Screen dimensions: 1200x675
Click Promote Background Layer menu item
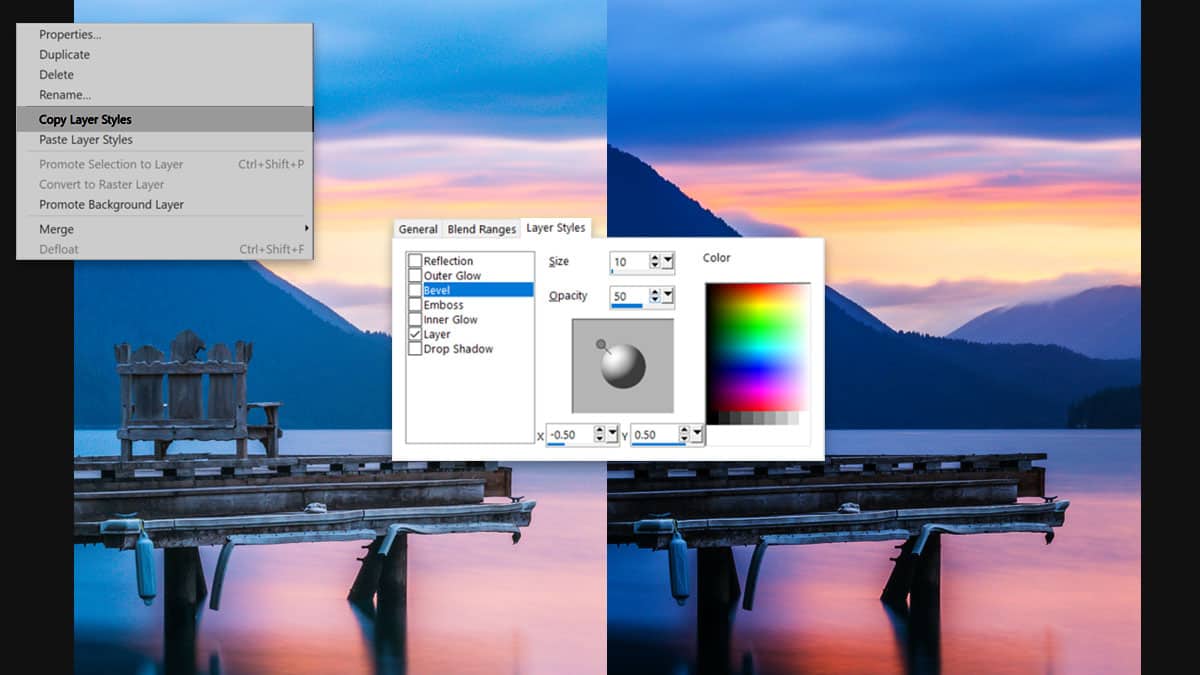click(111, 205)
